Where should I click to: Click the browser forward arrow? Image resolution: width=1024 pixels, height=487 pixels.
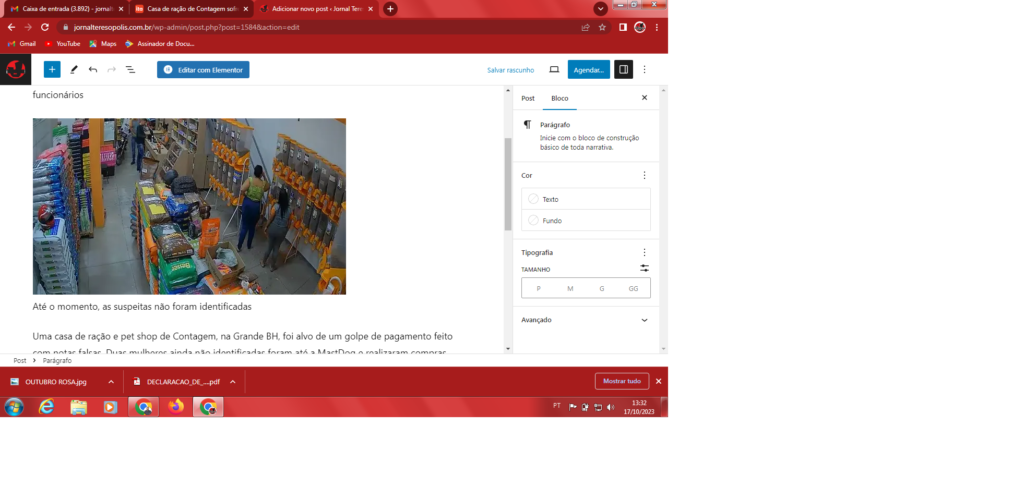28,27
